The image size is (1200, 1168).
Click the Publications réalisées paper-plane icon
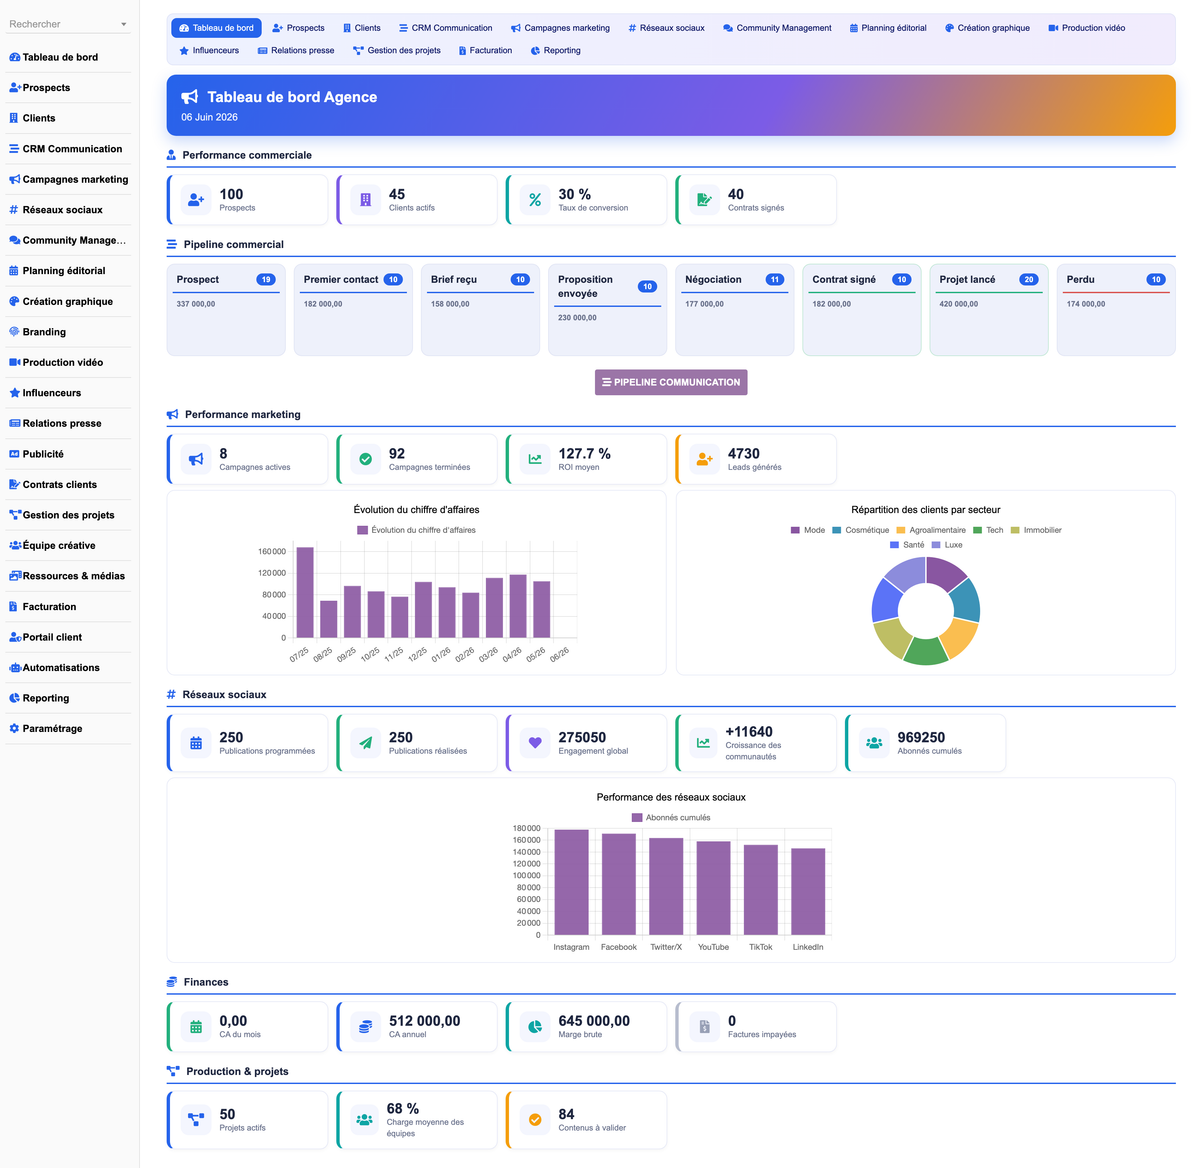366,743
